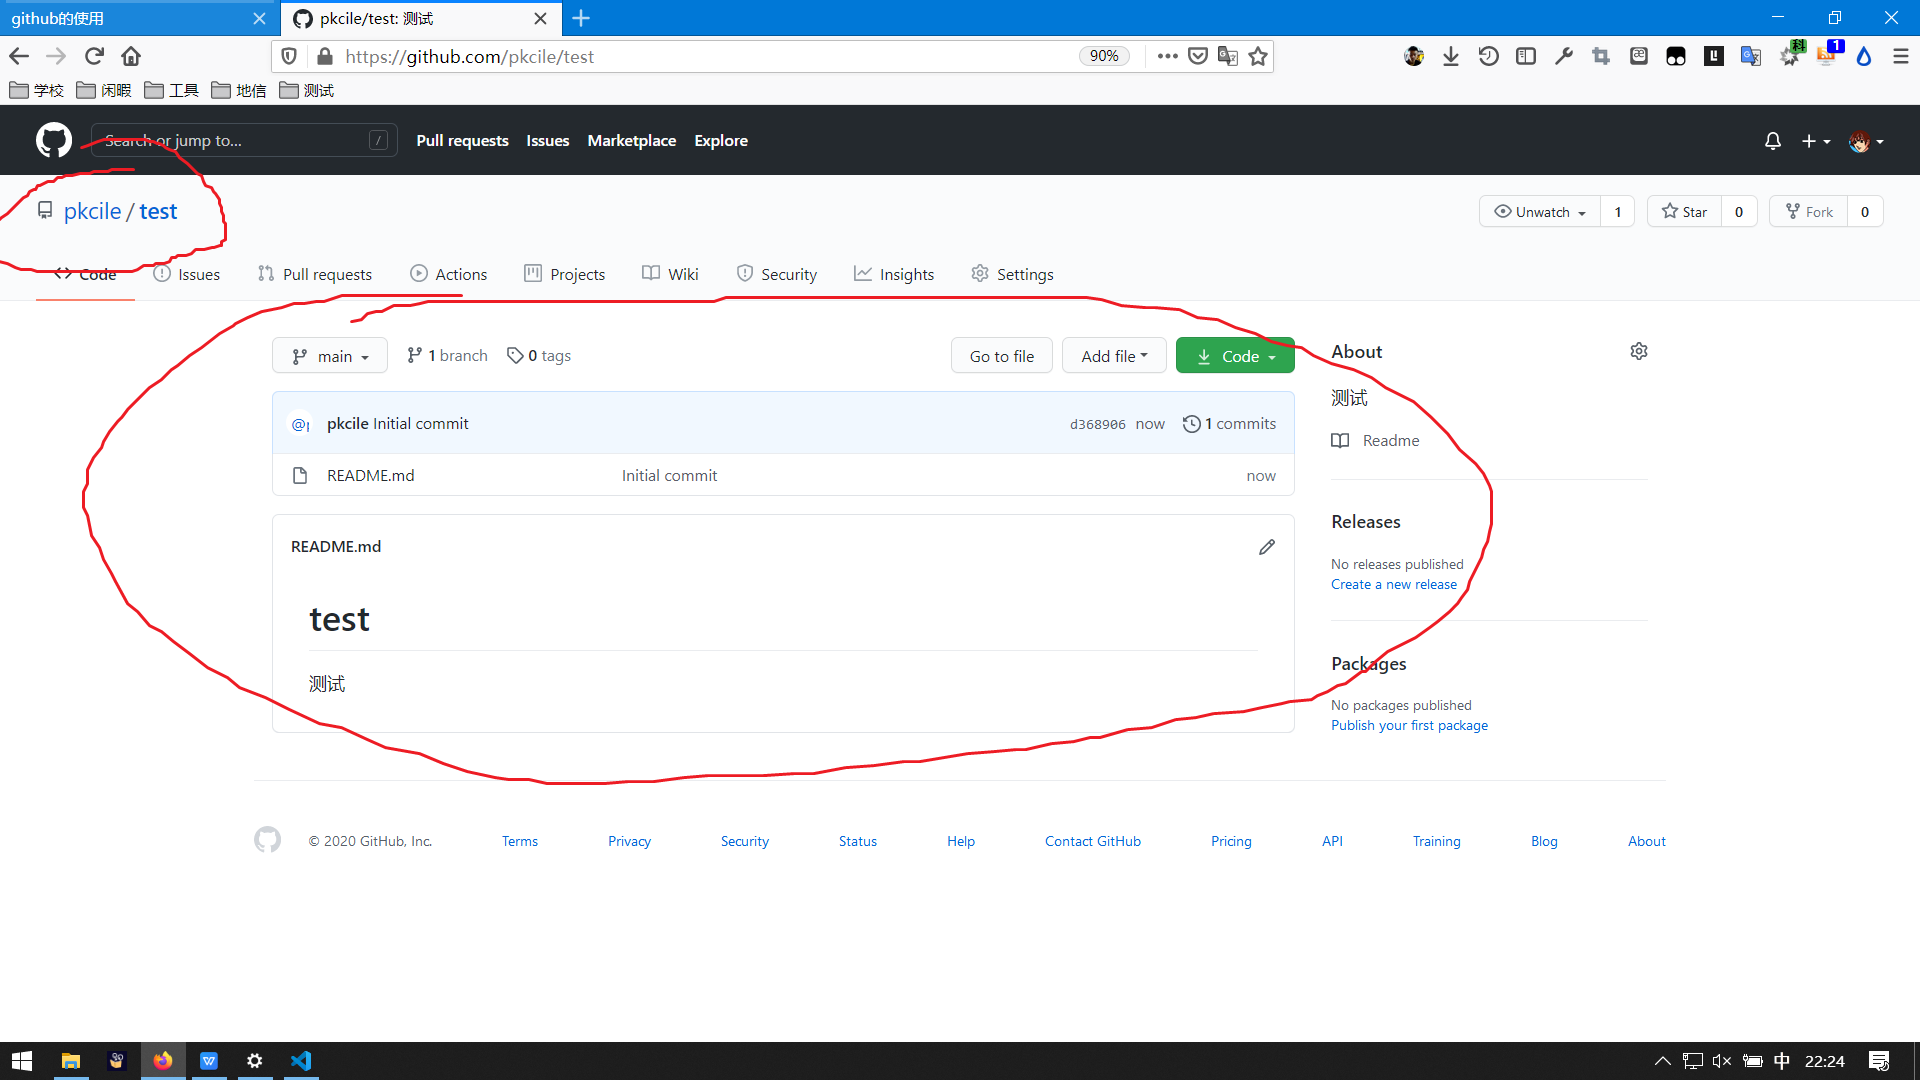Fork the repository
The height and width of the screenshot is (1080, 1920).
point(1809,211)
